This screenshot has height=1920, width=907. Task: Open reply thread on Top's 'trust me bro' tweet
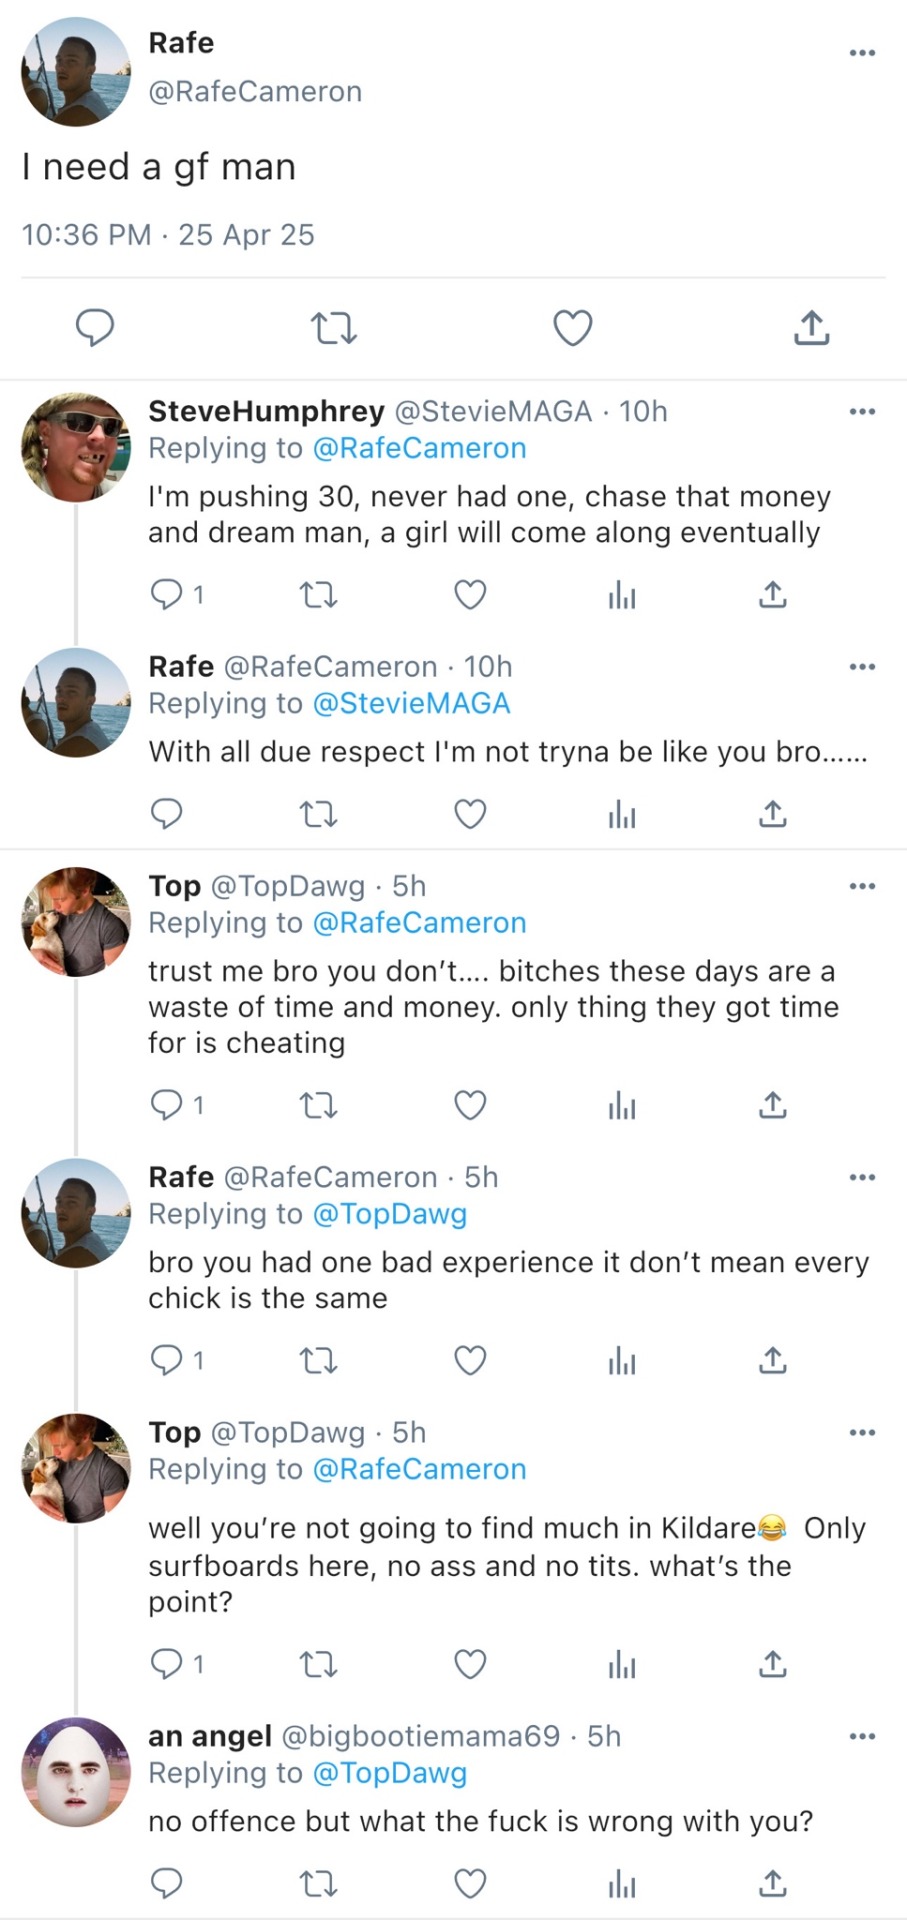pyautogui.click(x=167, y=1105)
